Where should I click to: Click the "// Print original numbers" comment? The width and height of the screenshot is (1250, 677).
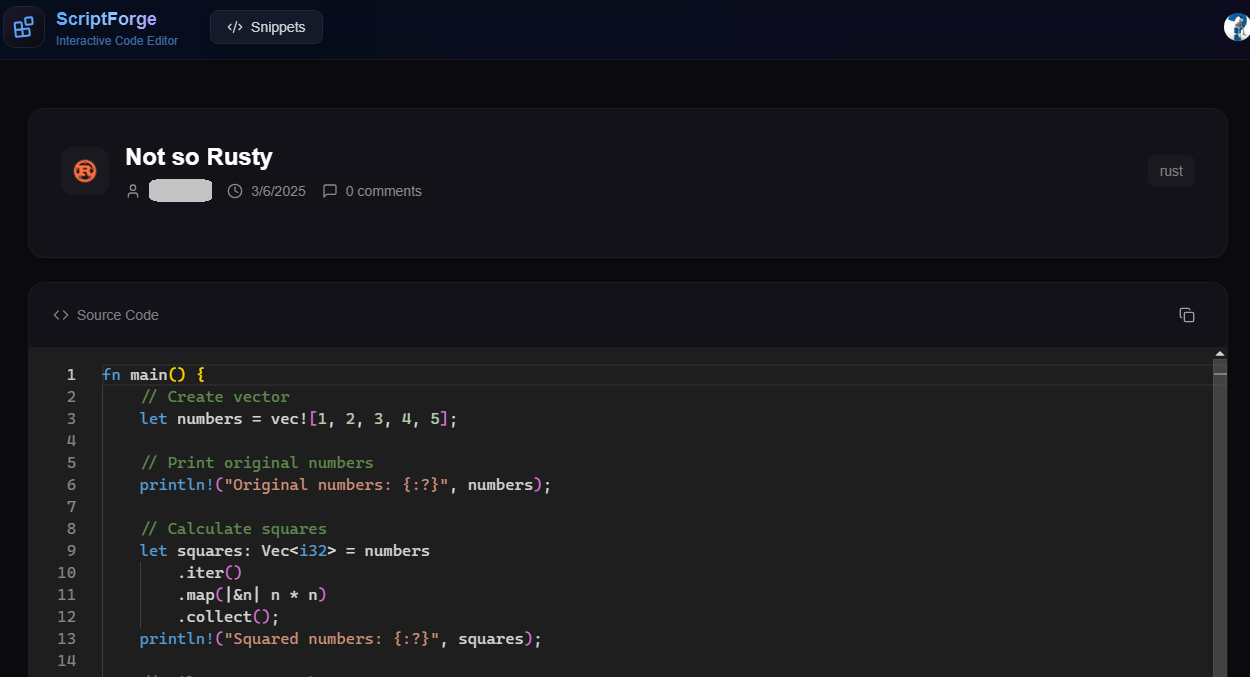pyautogui.click(x=257, y=463)
